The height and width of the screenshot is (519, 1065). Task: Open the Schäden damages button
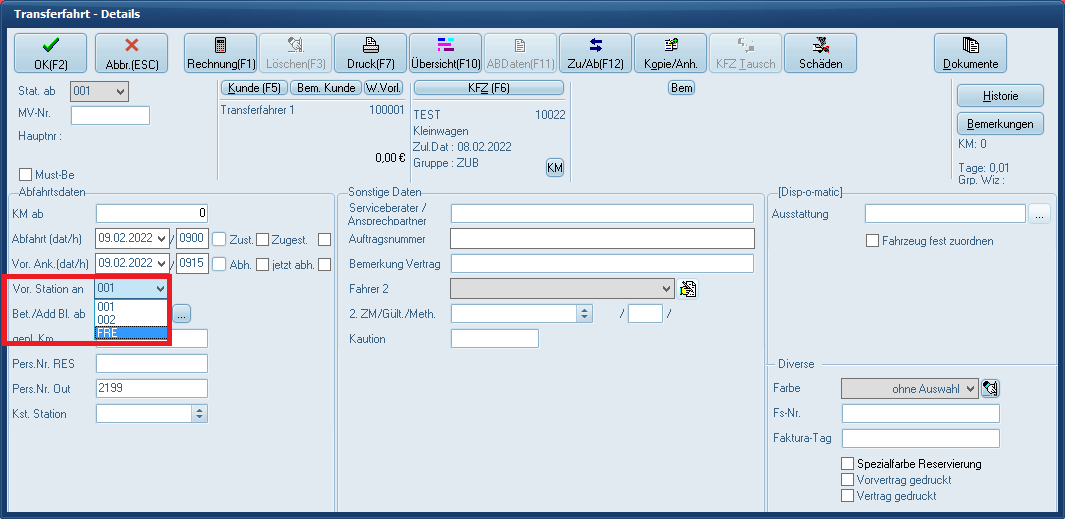tap(820, 53)
